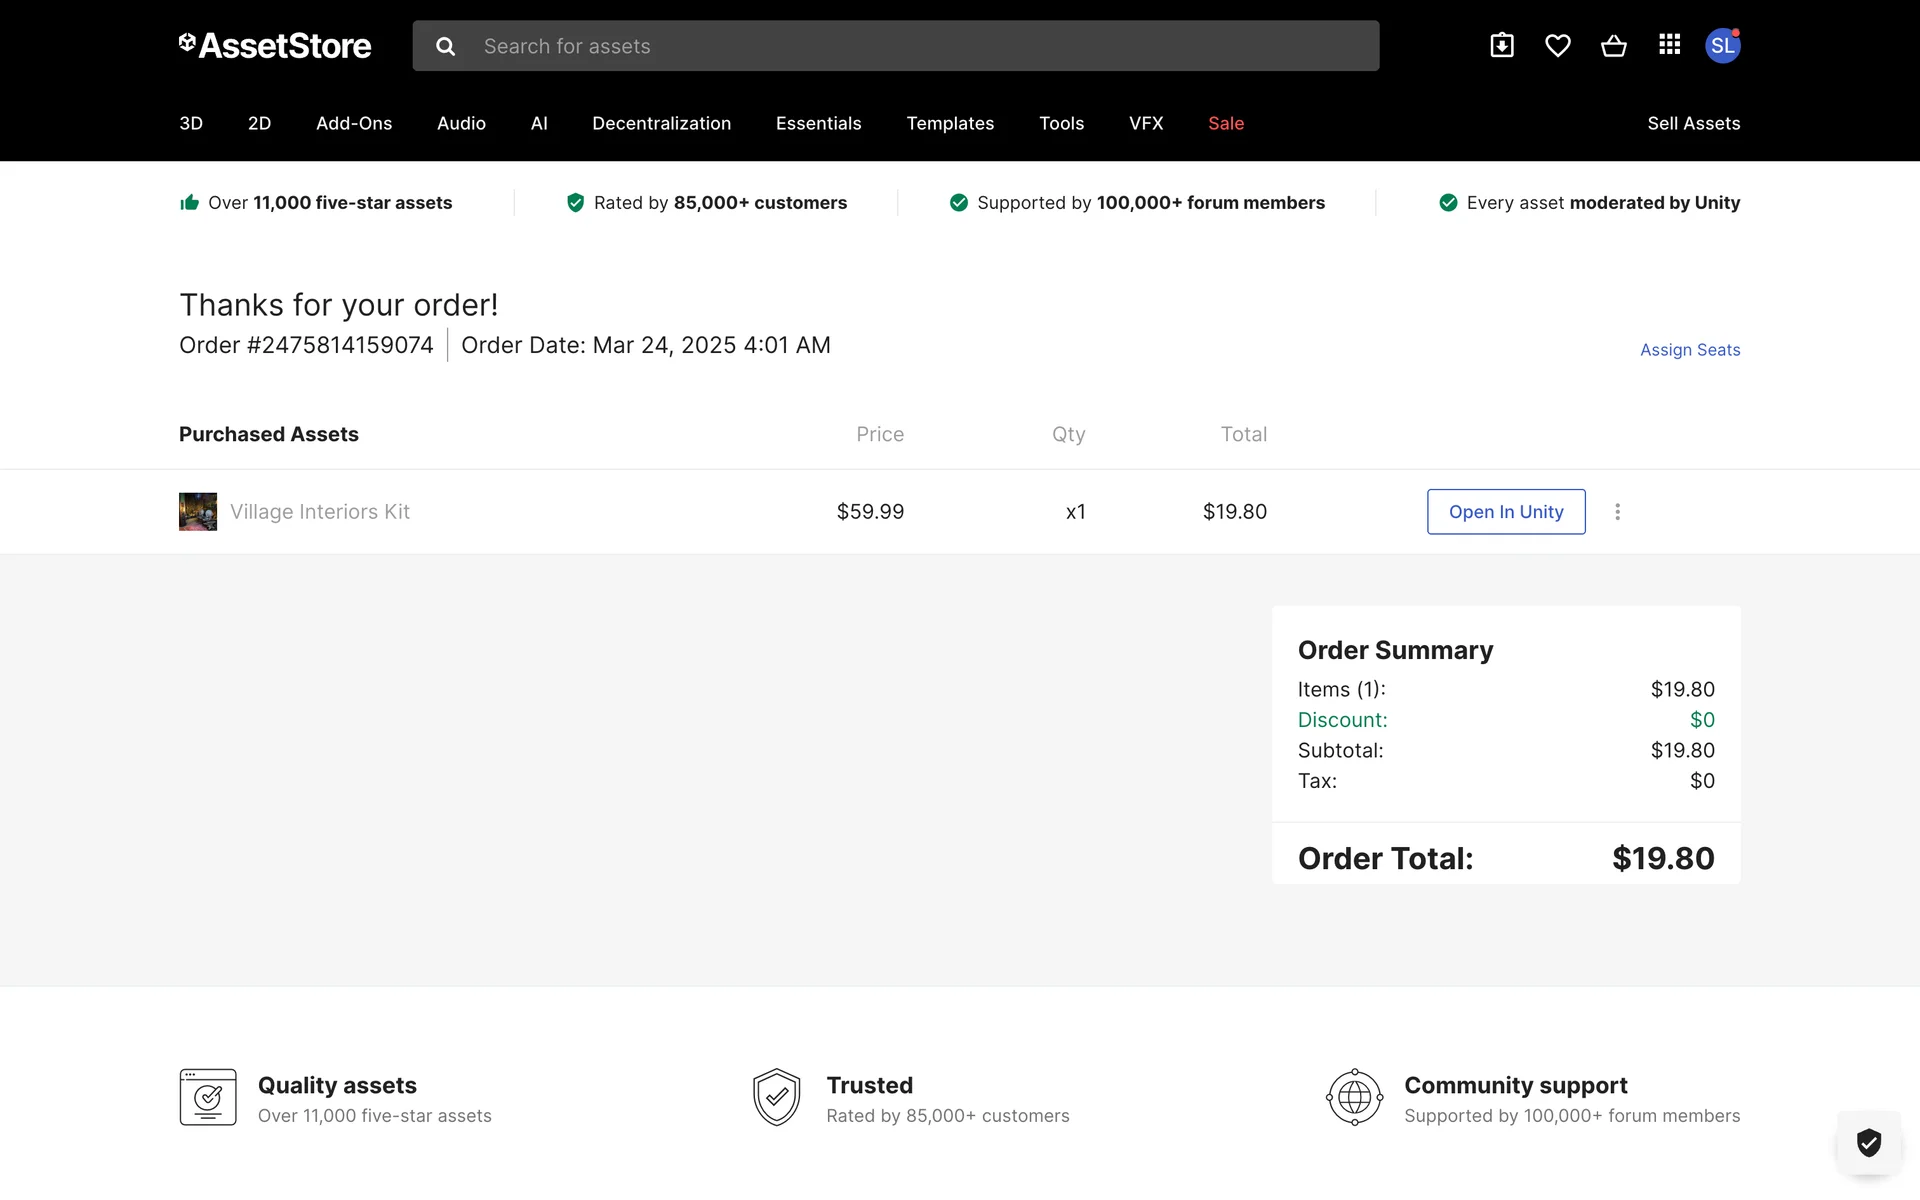Go to the Sale section
Image resolution: width=1920 pixels, height=1200 pixels.
pyautogui.click(x=1226, y=123)
